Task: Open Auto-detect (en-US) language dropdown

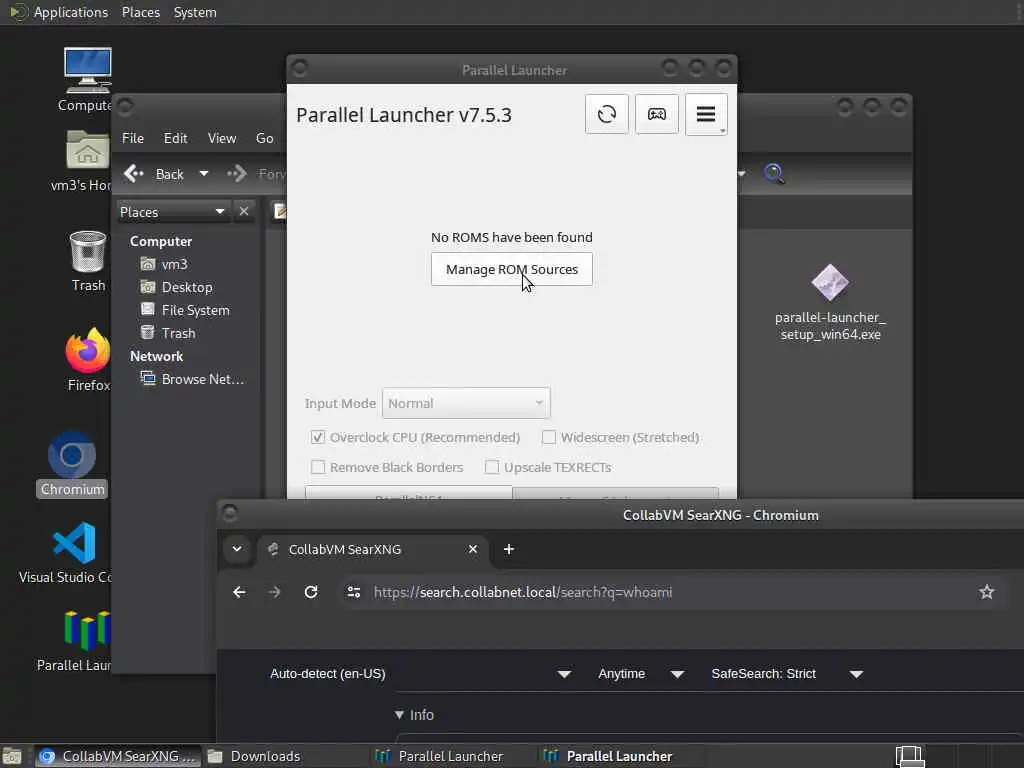Action: (421, 673)
